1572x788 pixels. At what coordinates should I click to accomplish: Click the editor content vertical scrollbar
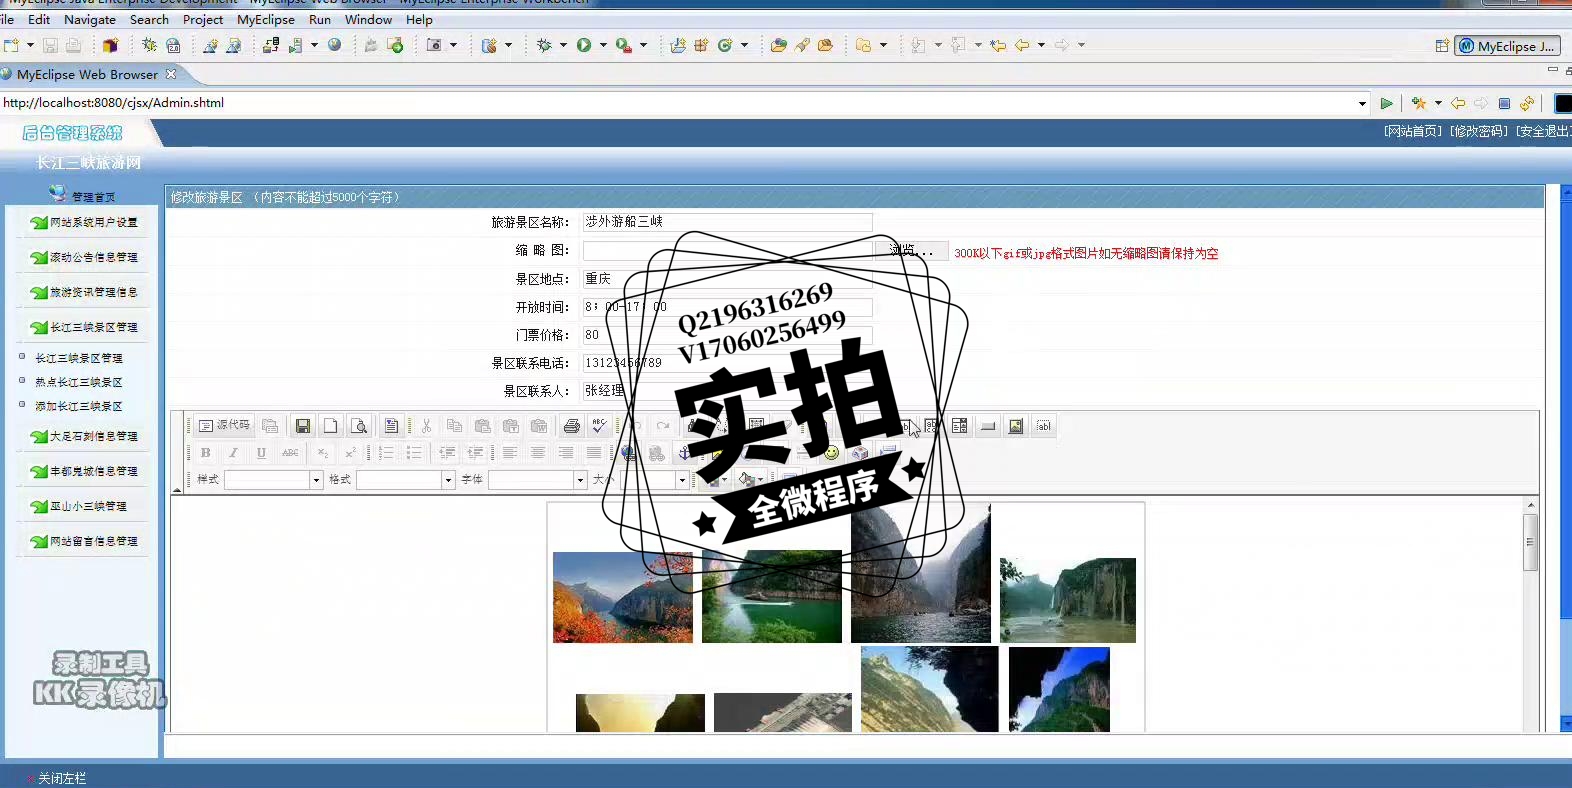[1530, 614]
